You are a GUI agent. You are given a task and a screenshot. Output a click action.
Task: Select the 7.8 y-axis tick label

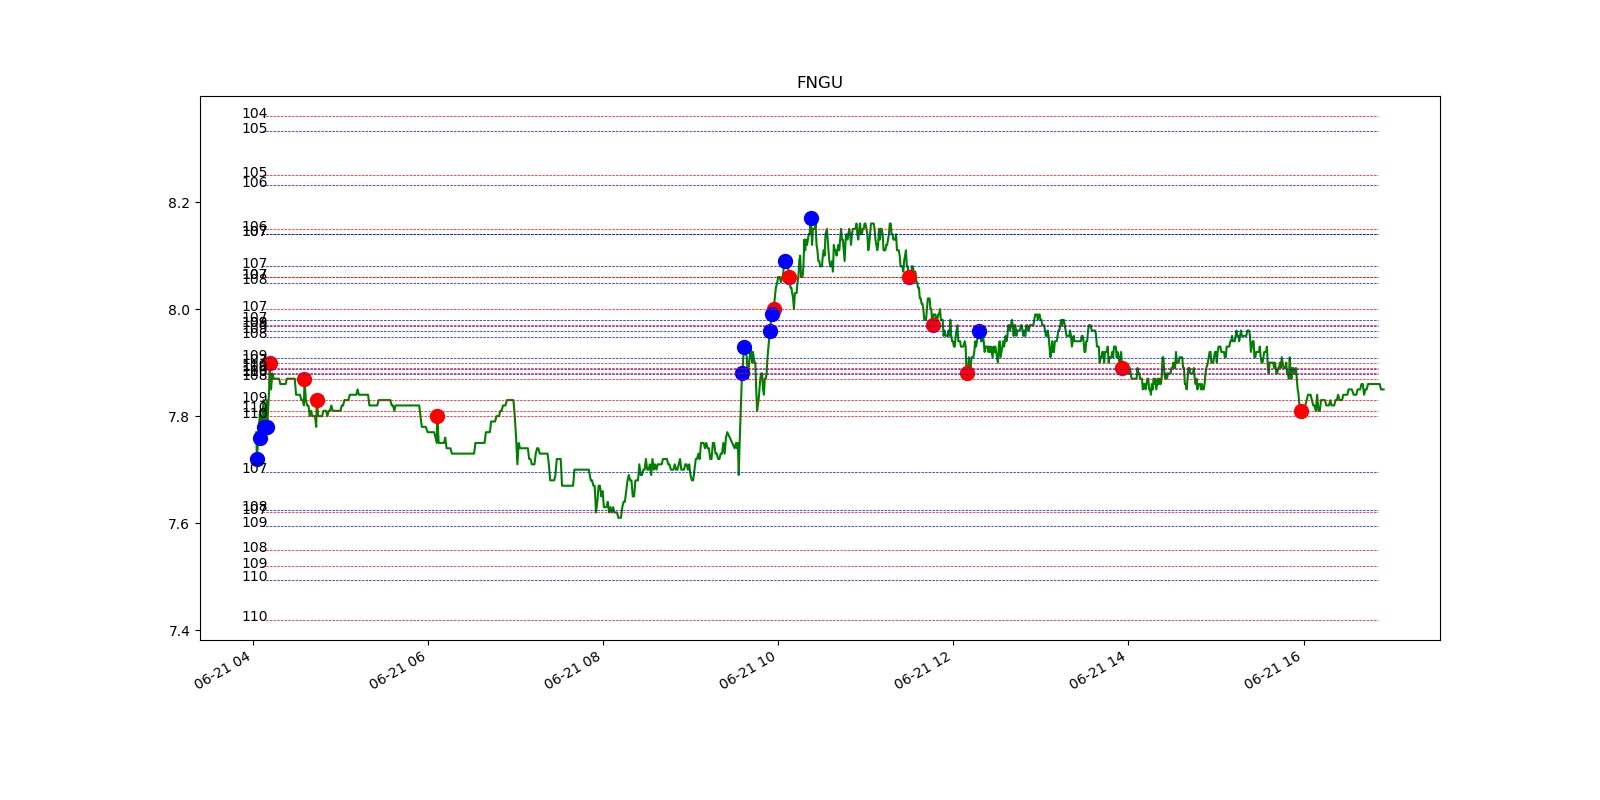(x=178, y=417)
